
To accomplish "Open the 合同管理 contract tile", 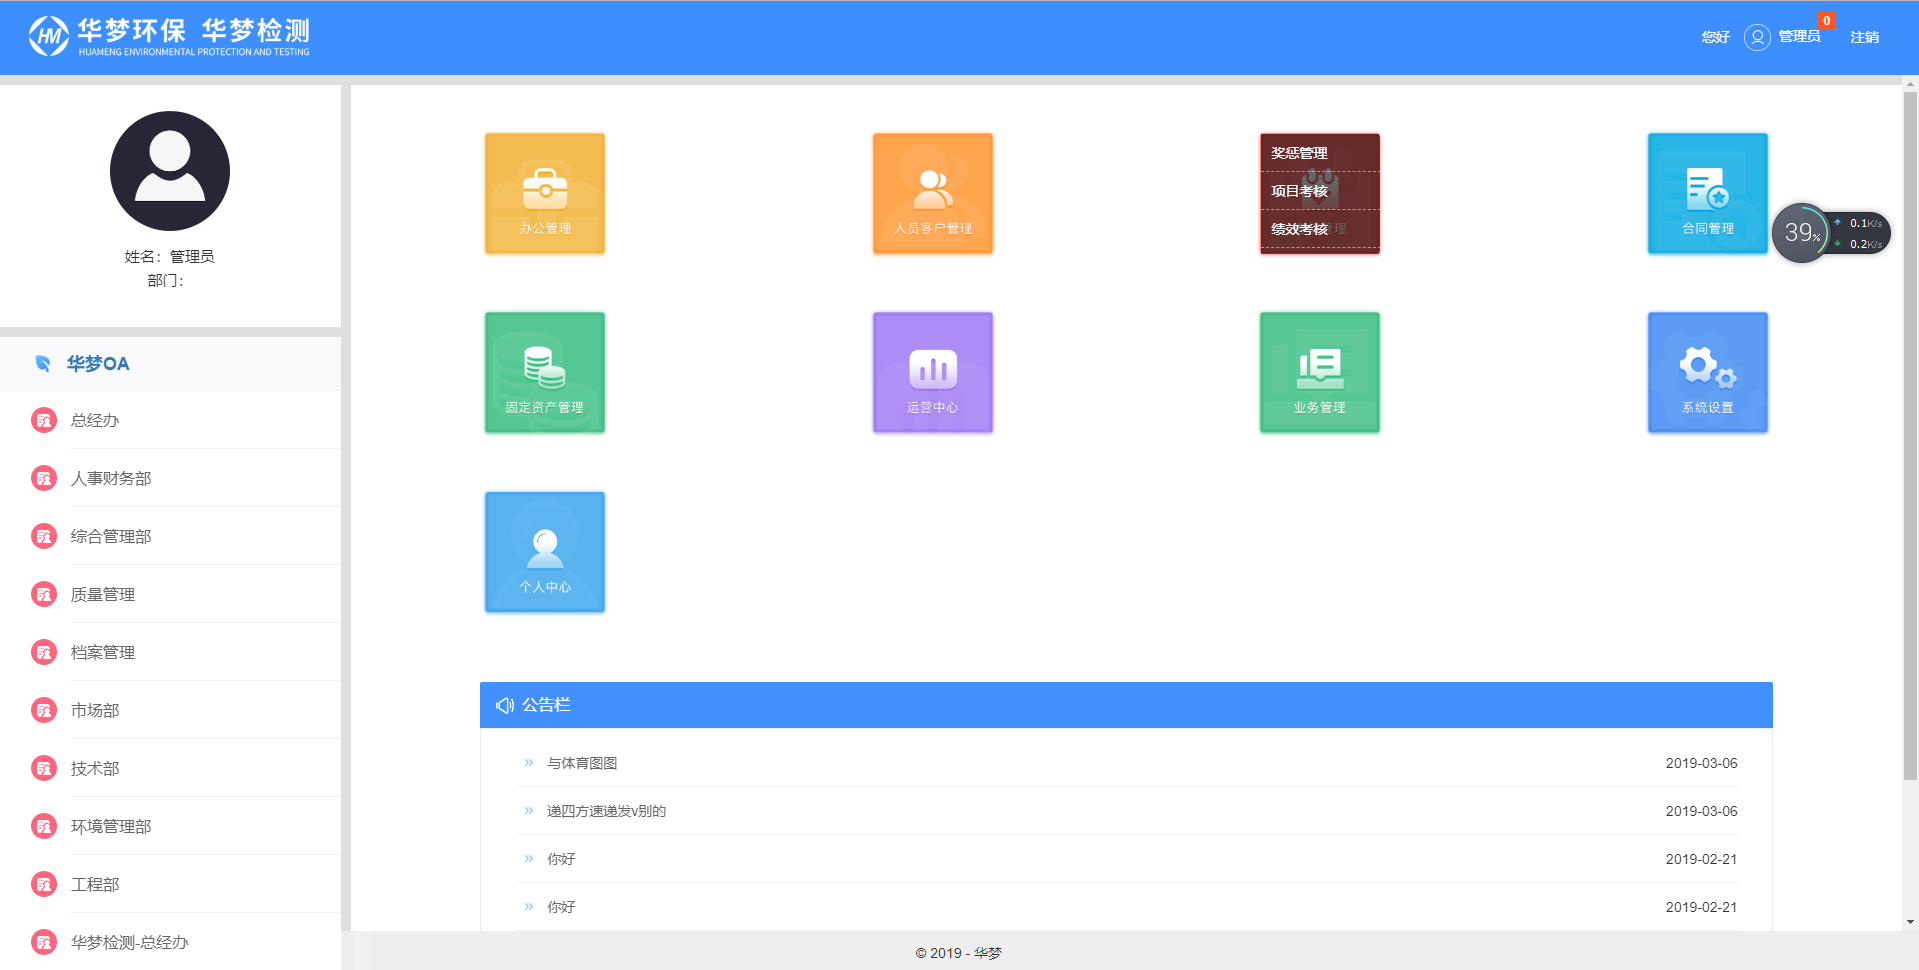I will pos(1707,193).
